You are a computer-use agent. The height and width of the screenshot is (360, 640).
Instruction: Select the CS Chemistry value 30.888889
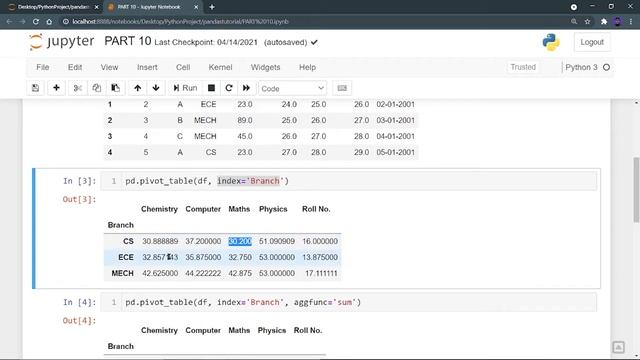coord(160,241)
